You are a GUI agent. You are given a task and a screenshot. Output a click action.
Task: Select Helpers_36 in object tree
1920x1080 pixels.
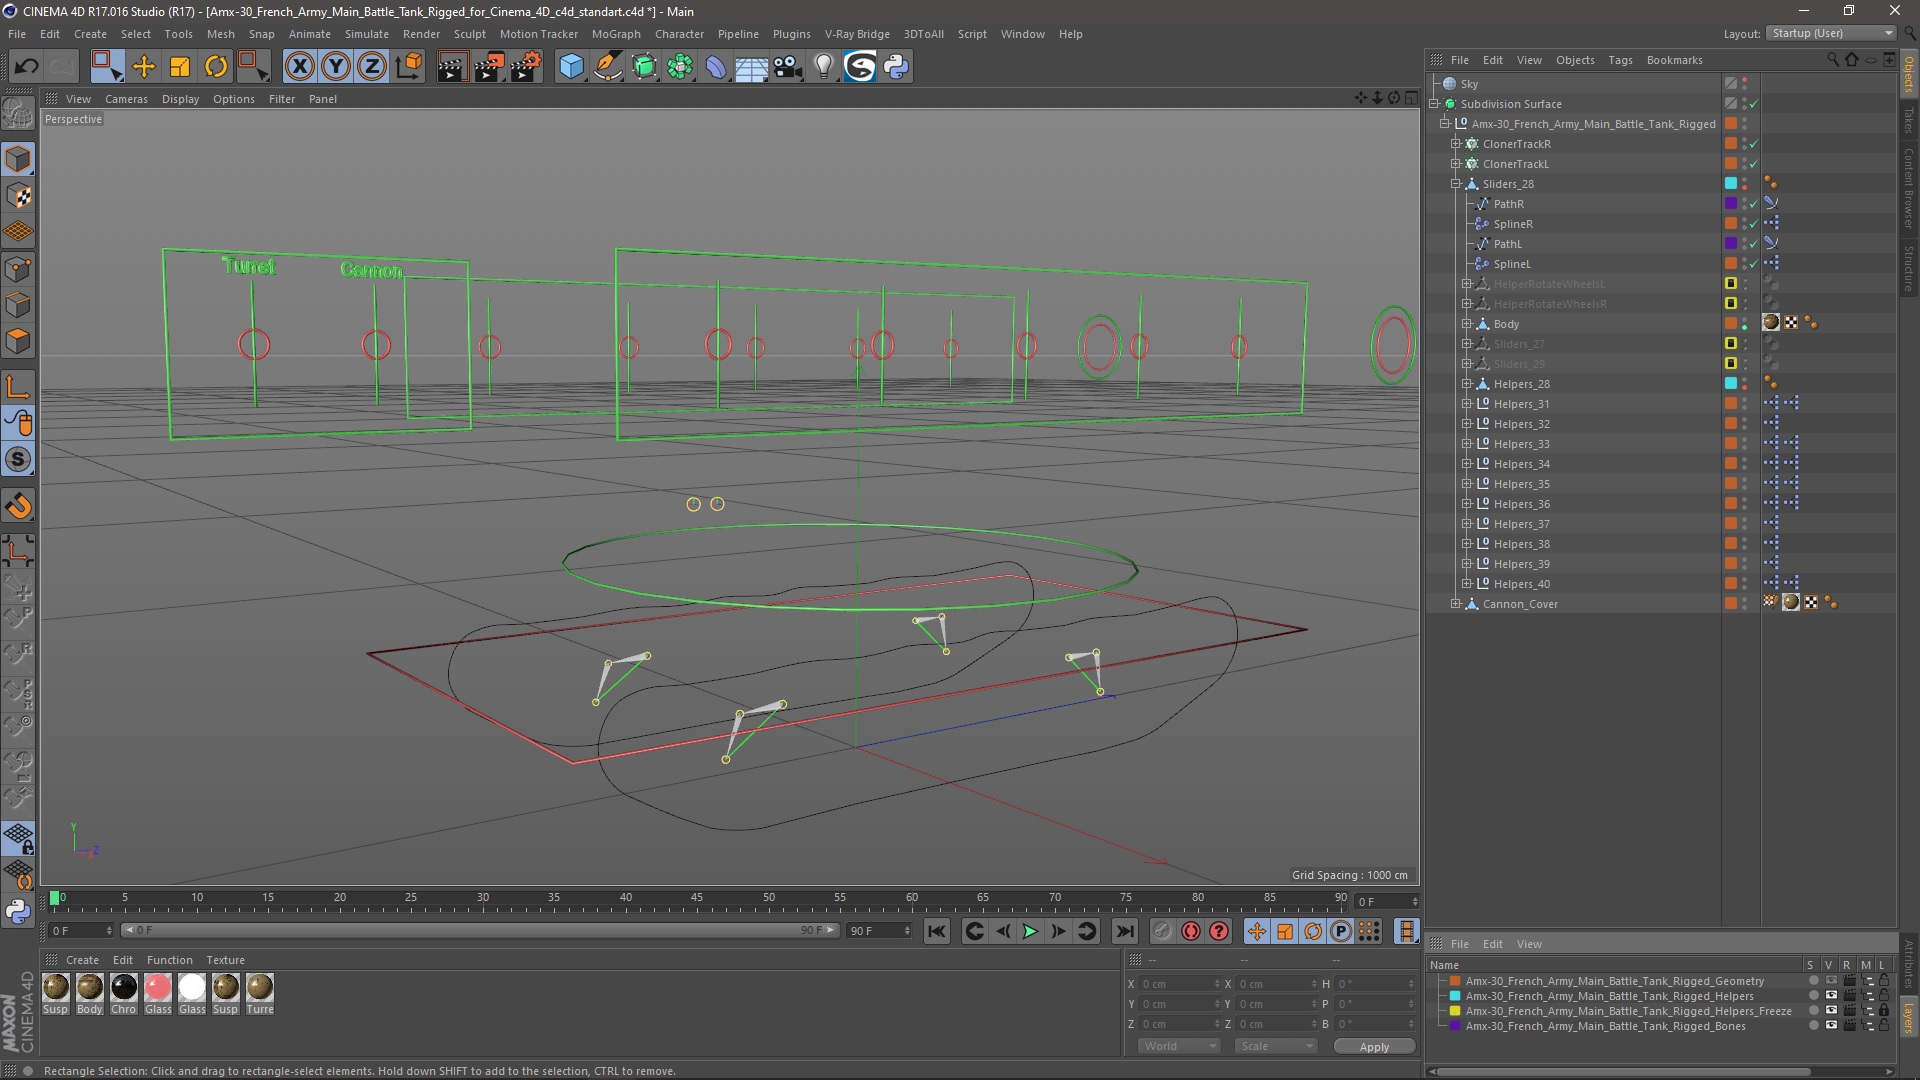click(x=1521, y=504)
